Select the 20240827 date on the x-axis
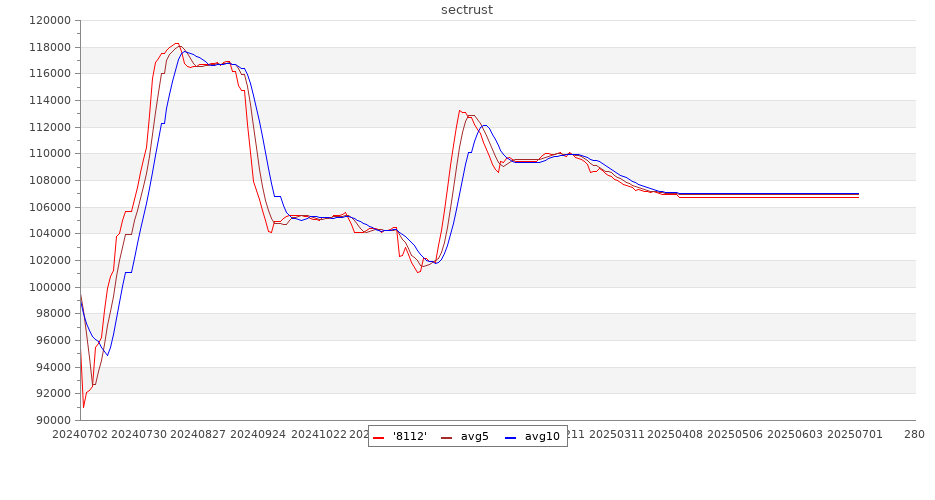Screen dimensions: 935x500 (x=200, y=434)
